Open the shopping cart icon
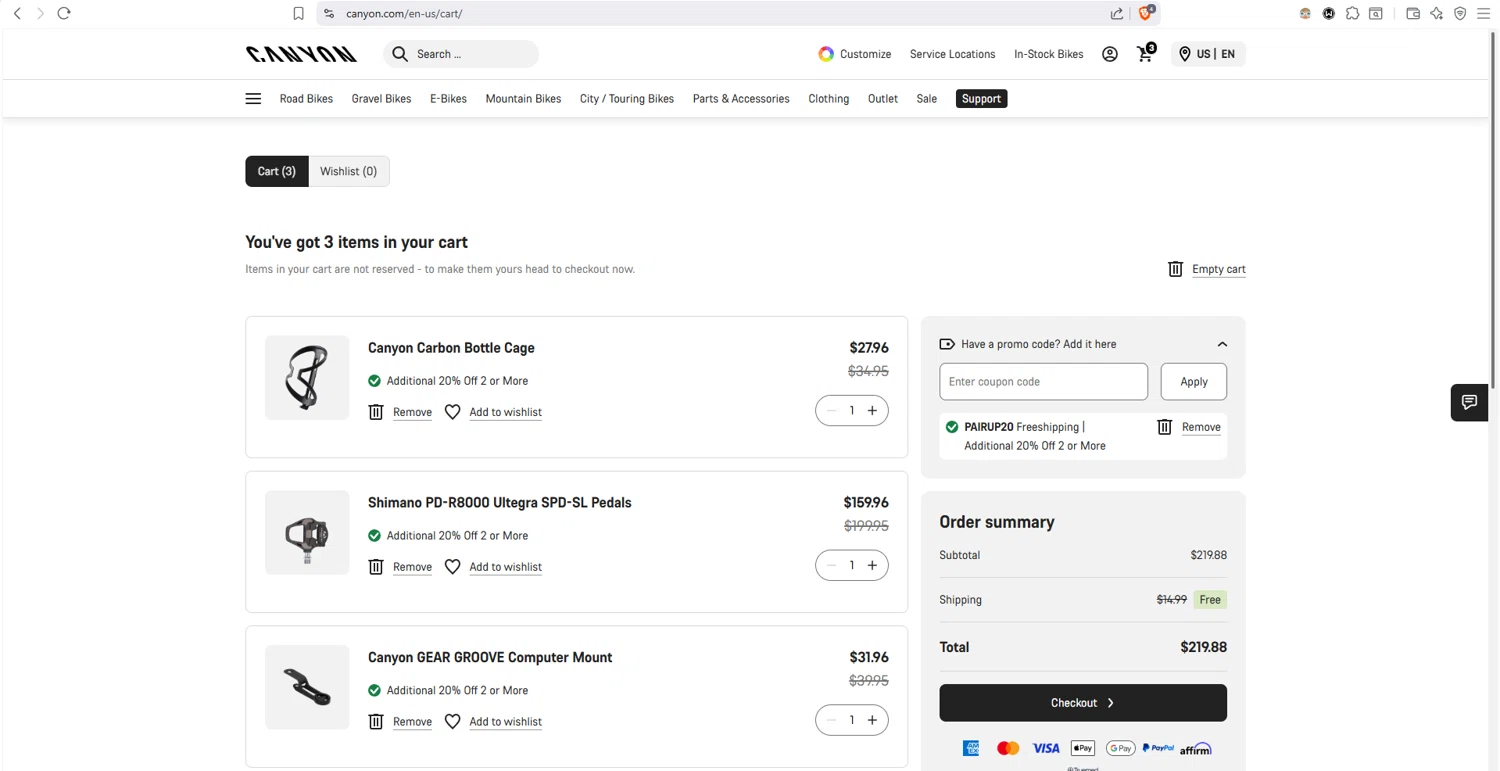Viewport: 1500px width, 771px height. point(1146,54)
